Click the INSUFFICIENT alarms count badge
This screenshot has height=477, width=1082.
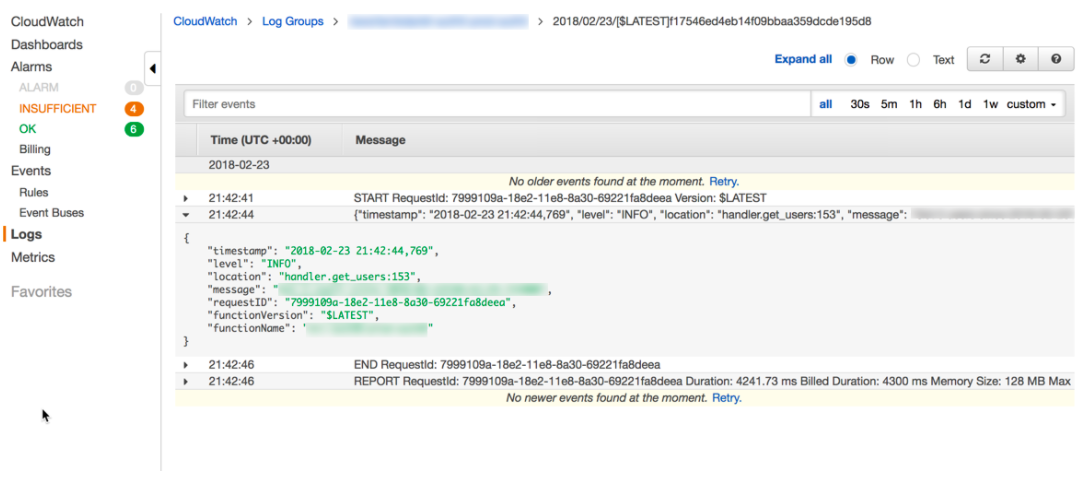[133, 108]
